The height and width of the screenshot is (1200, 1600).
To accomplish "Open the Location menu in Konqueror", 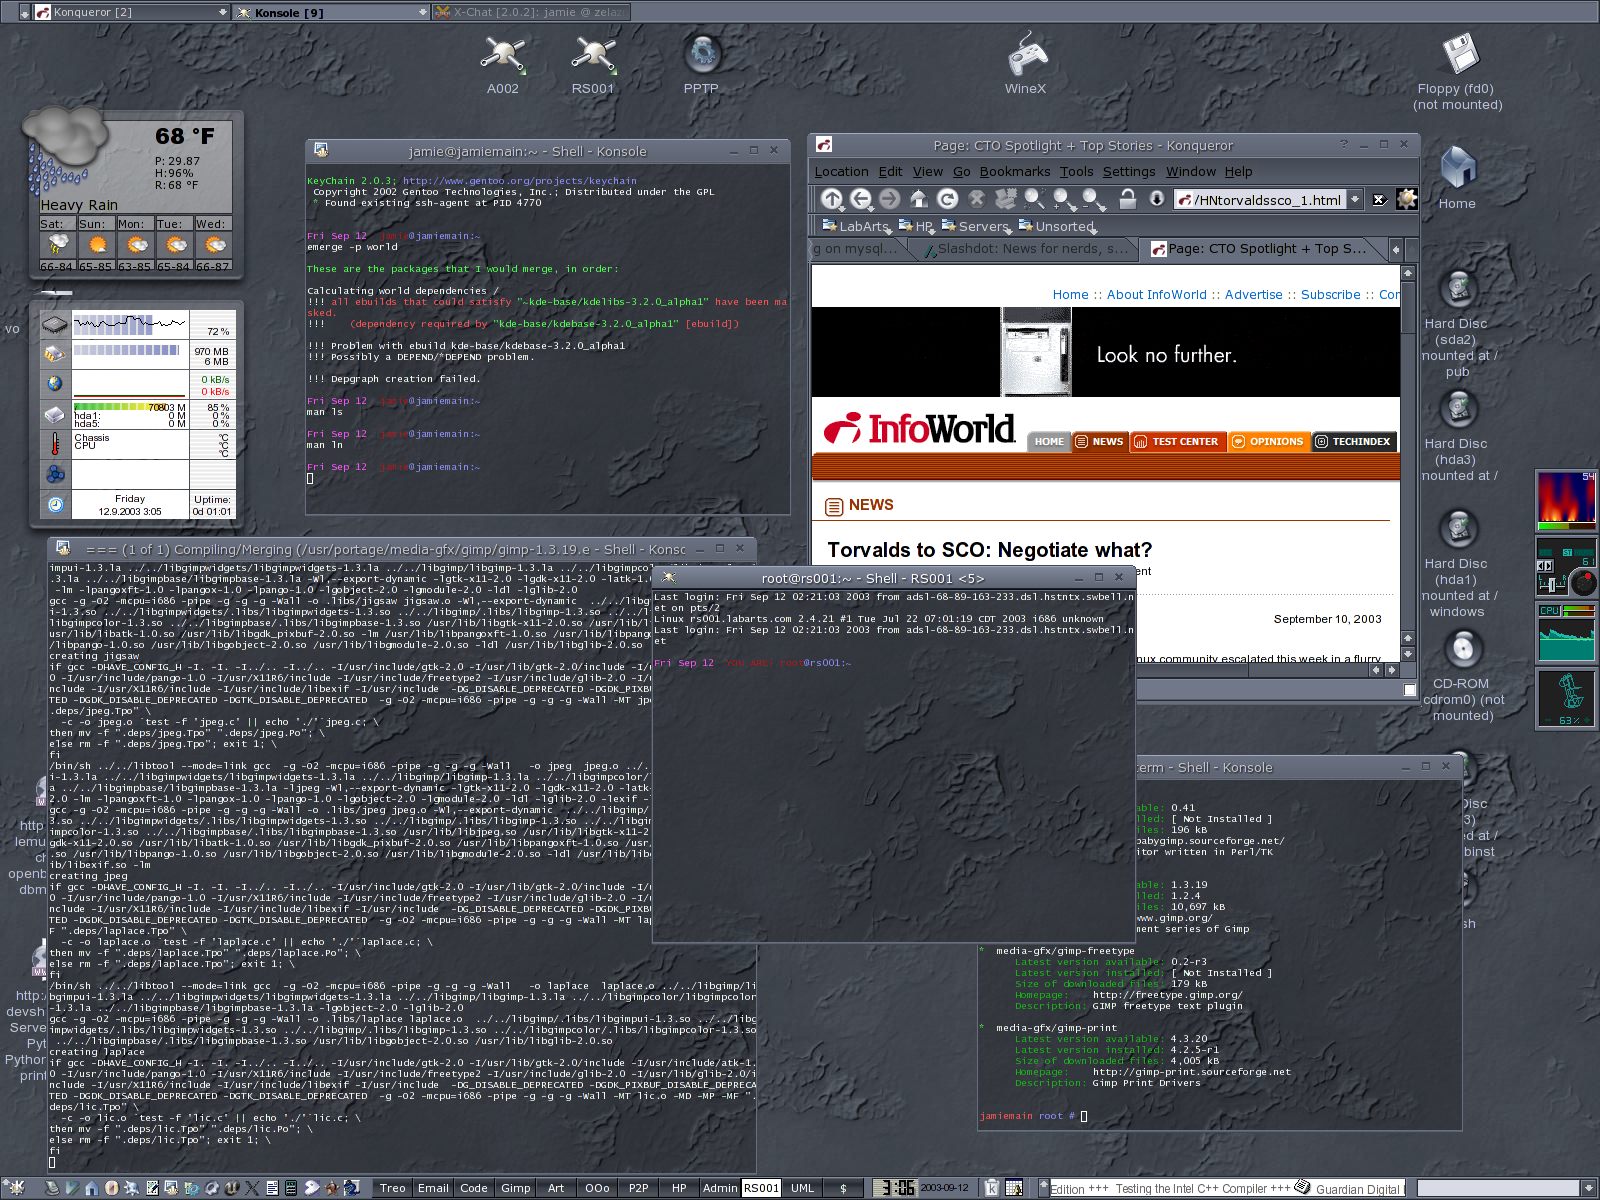I will (x=841, y=171).
